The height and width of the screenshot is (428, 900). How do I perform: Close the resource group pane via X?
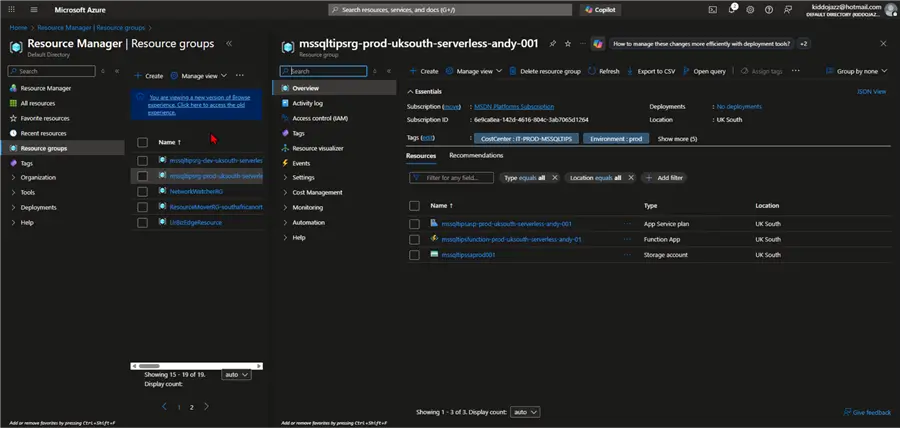point(883,44)
